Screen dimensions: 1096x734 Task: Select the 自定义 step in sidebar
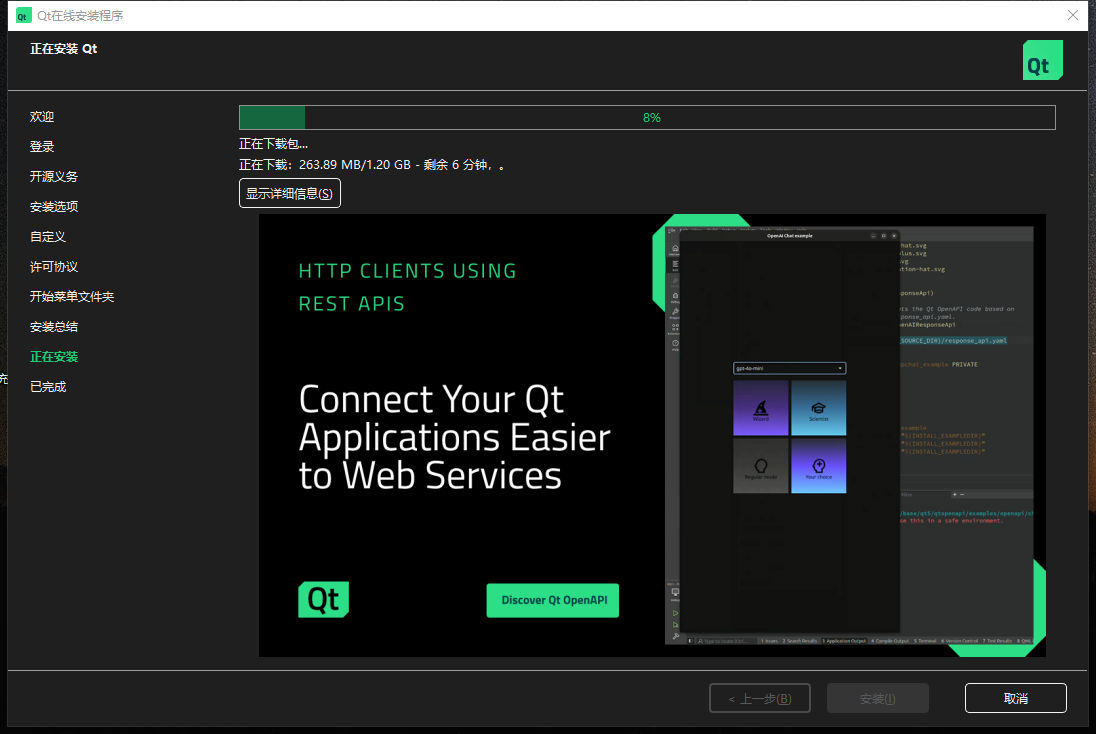point(48,237)
